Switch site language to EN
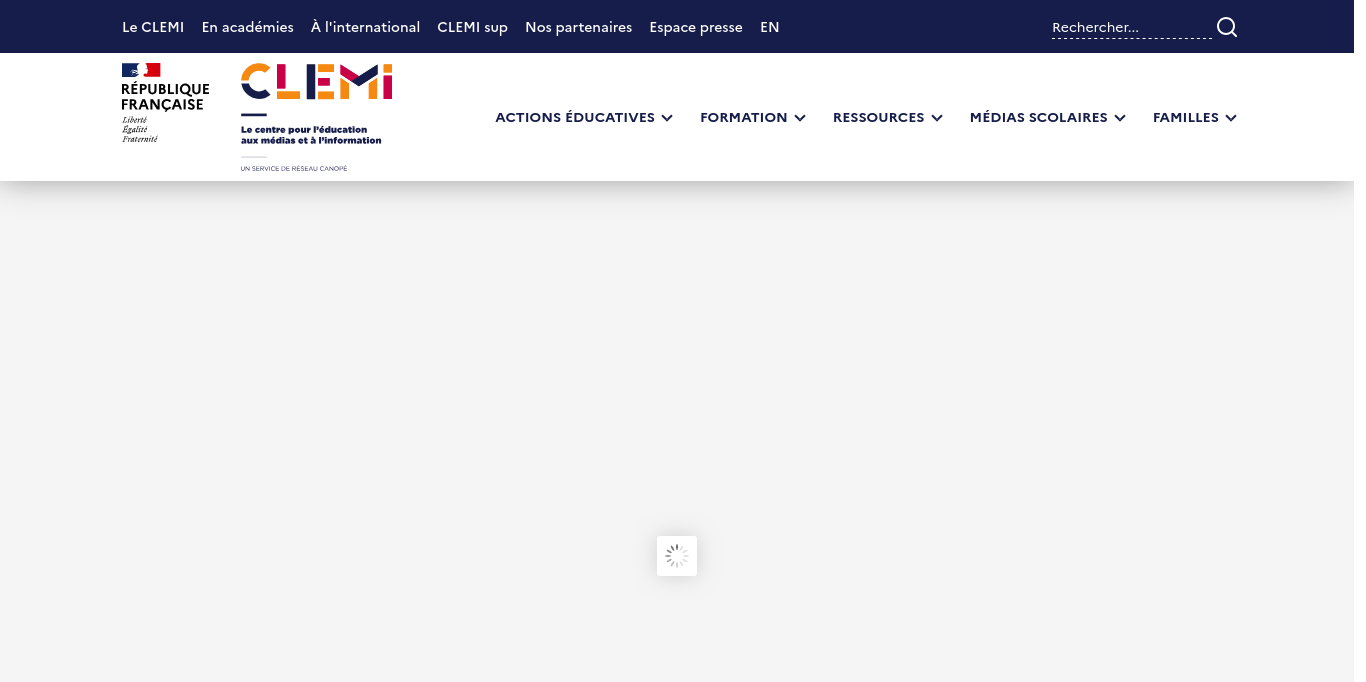Image resolution: width=1366 pixels, height=682 pixels. coord(770,27)
